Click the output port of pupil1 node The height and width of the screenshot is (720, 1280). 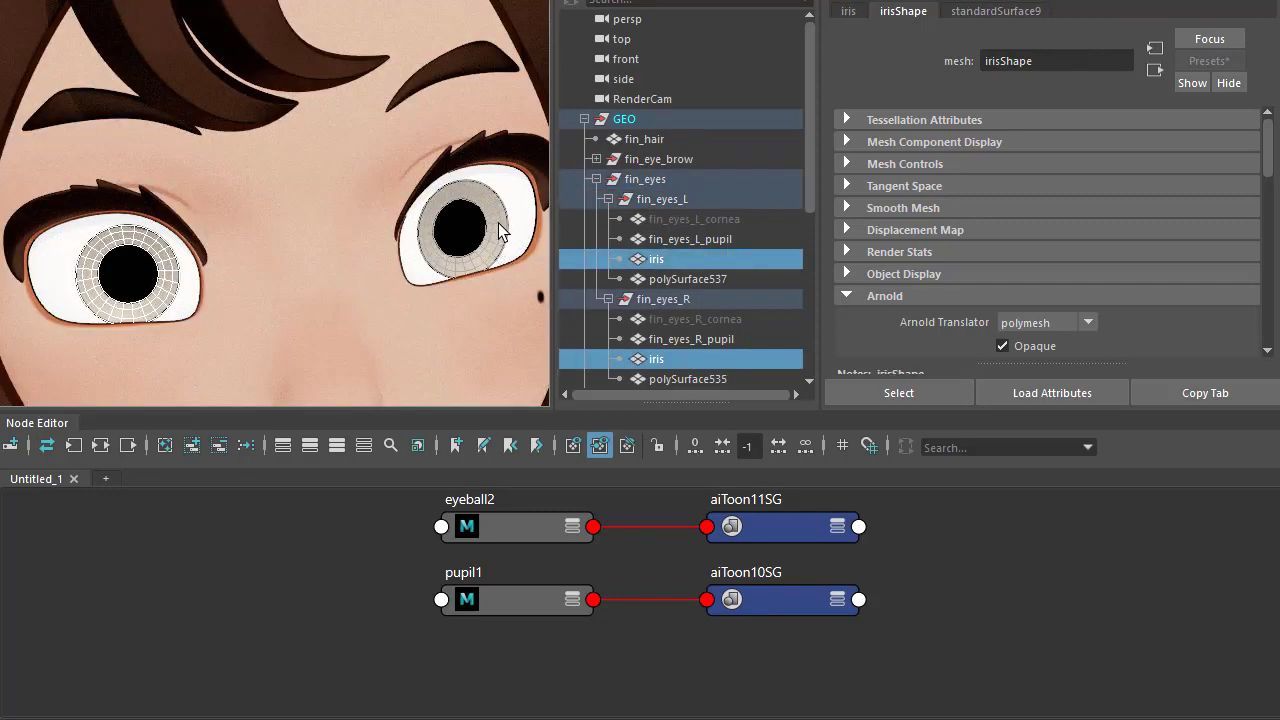593,600
